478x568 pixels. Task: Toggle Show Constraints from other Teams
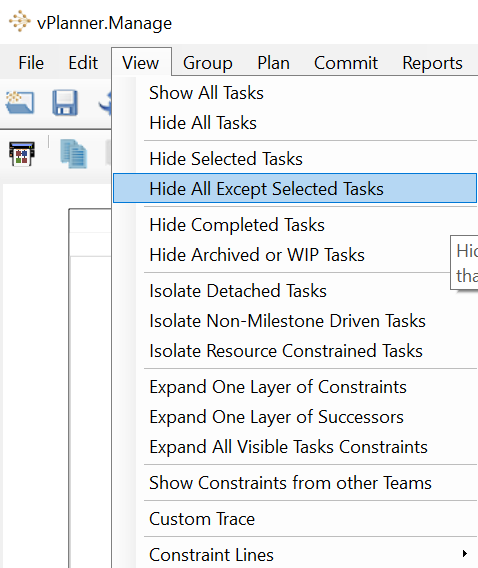[295, 483]
